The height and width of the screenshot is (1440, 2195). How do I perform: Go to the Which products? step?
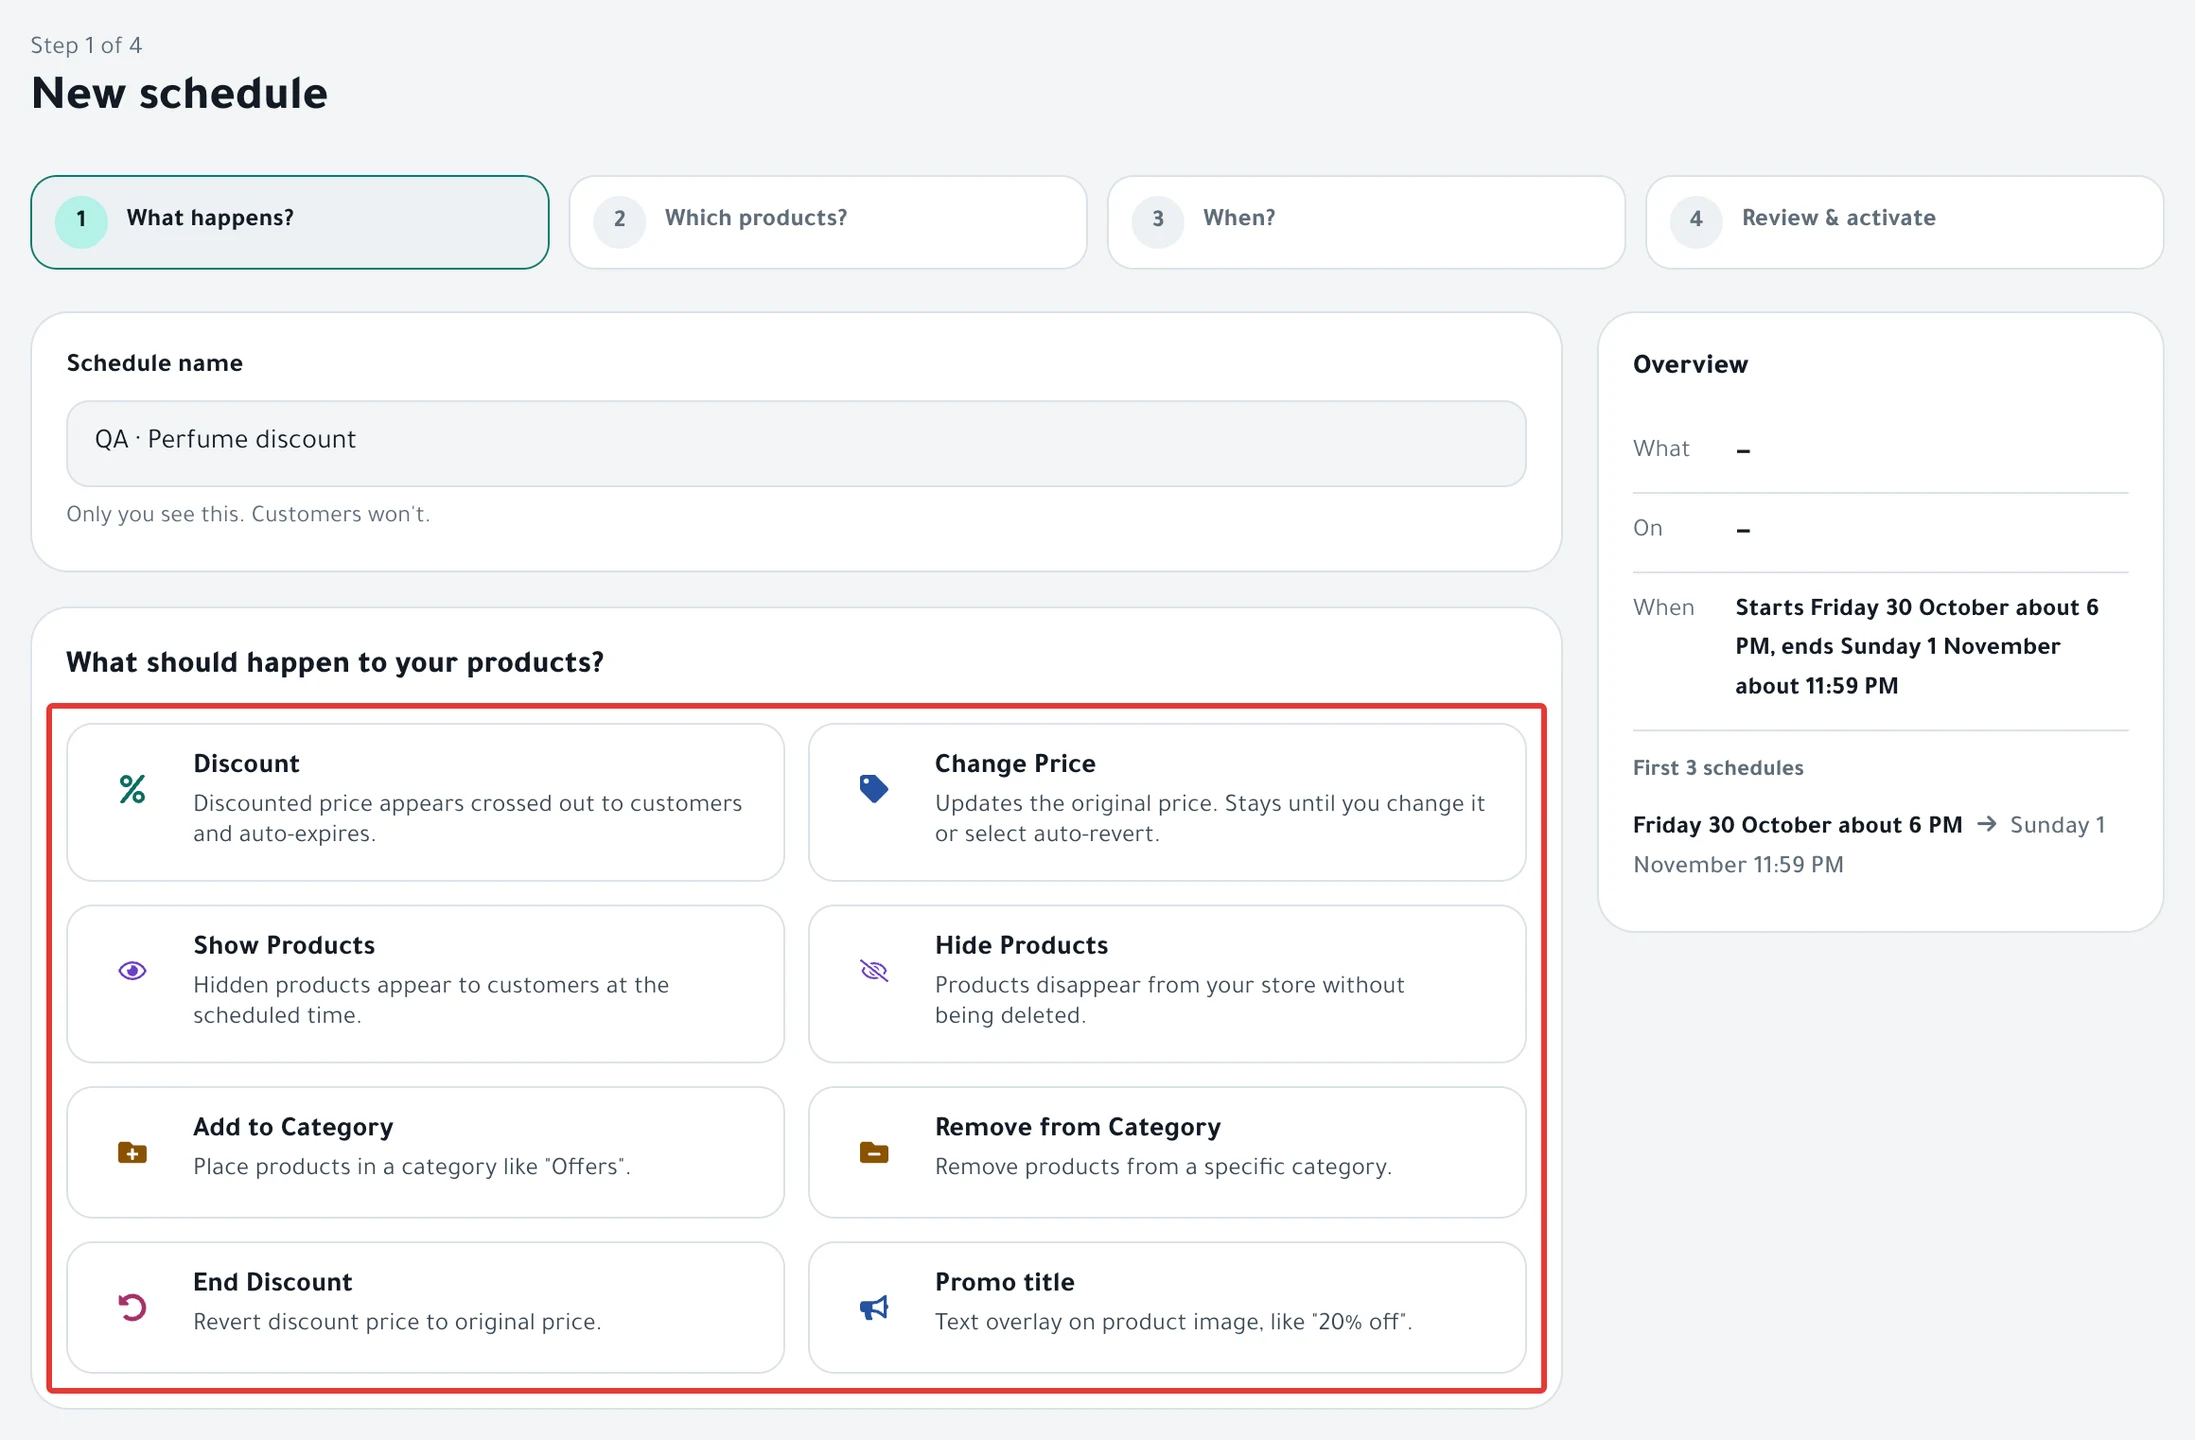pos(828,222)
